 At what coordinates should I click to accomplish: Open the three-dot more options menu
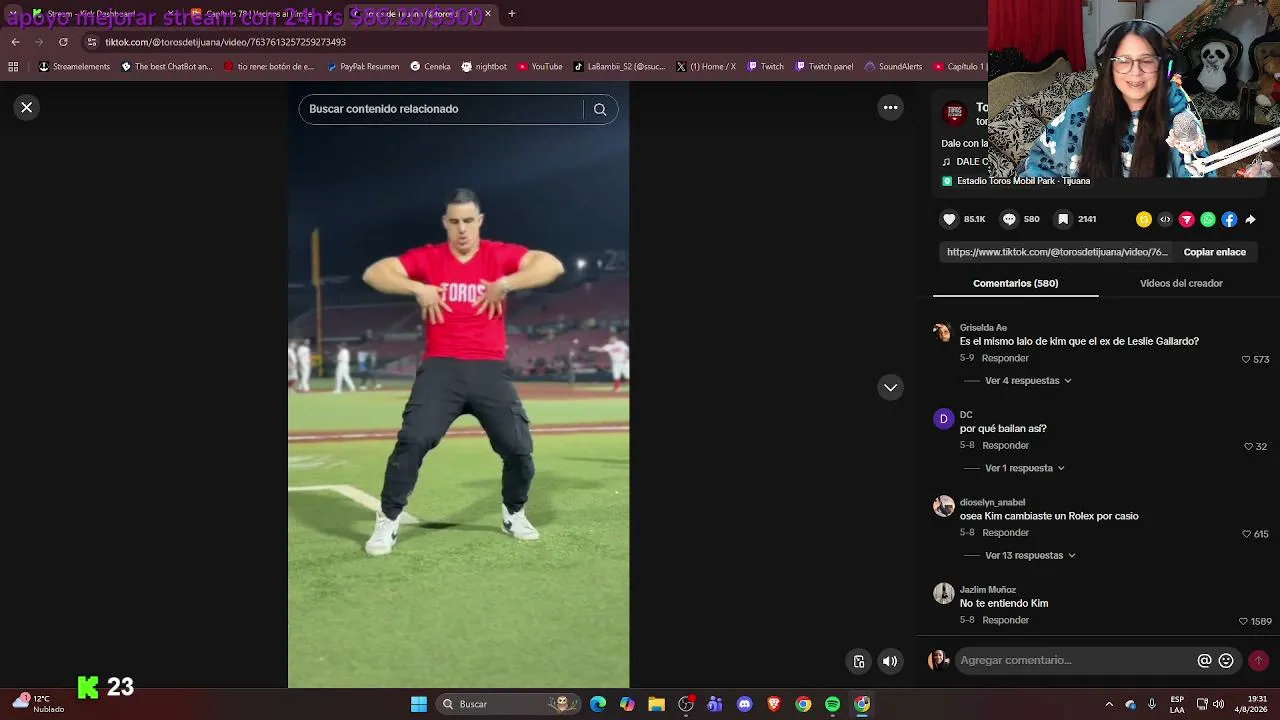tap(890, 107)
